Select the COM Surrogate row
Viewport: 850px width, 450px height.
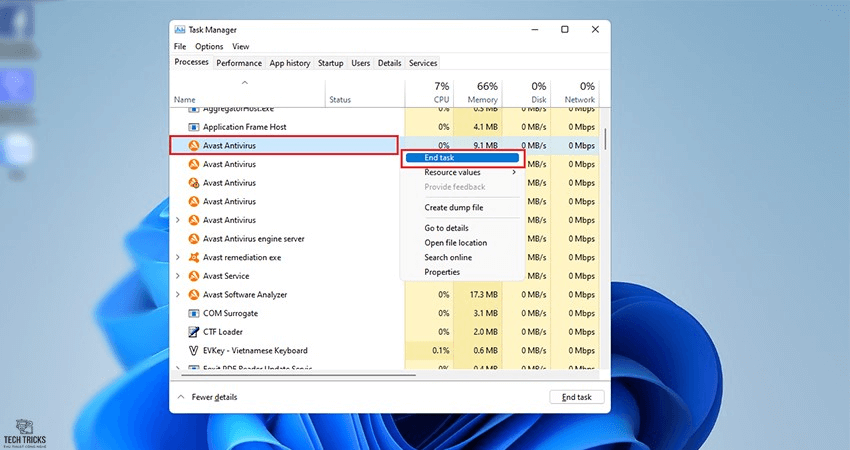385,313
